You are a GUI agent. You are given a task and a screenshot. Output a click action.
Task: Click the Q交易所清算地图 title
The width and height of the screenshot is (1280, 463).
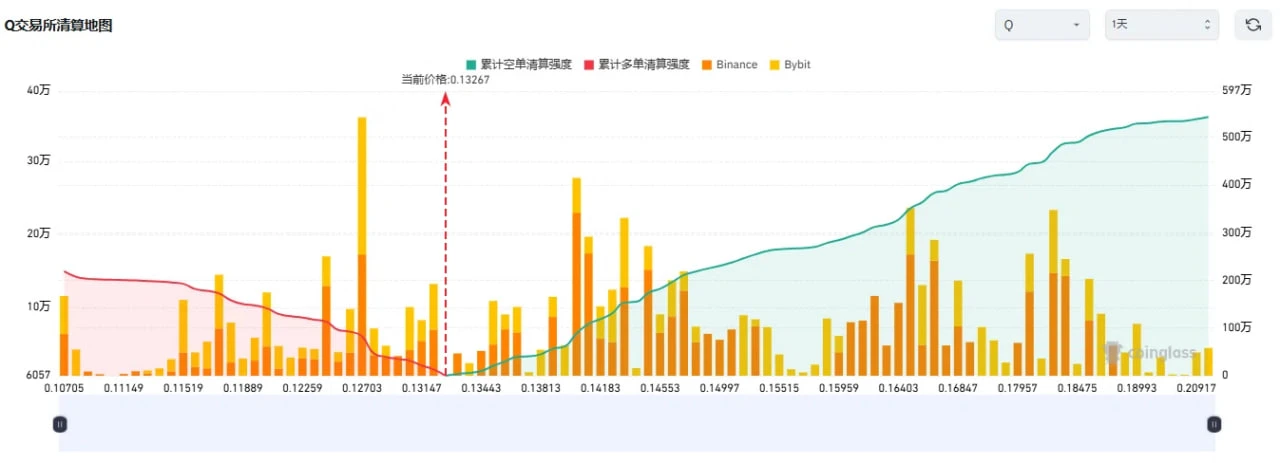pos(58,26)
